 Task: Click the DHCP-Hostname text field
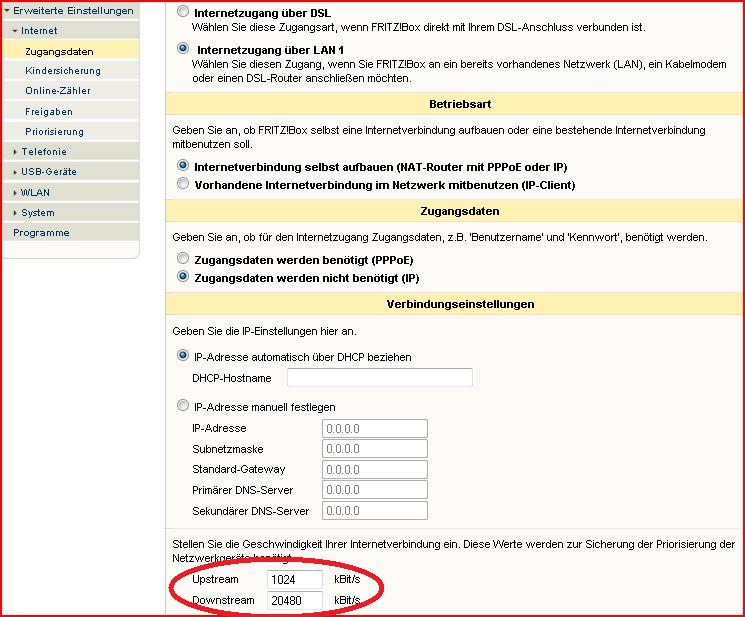(379, 378)
